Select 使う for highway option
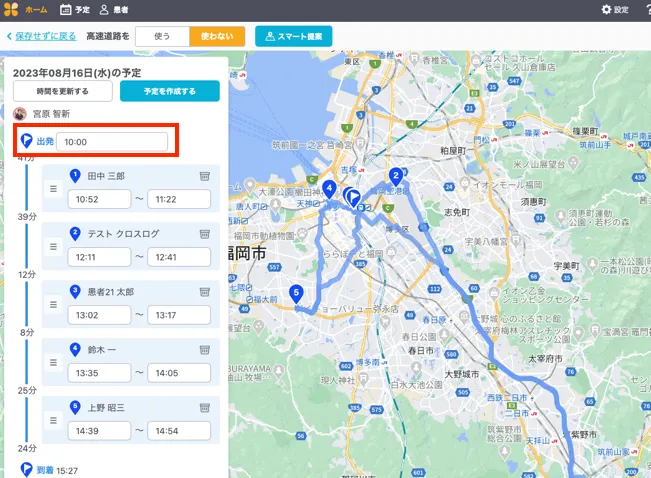Screen dimensions: 651x478 [x=162, y=36]
